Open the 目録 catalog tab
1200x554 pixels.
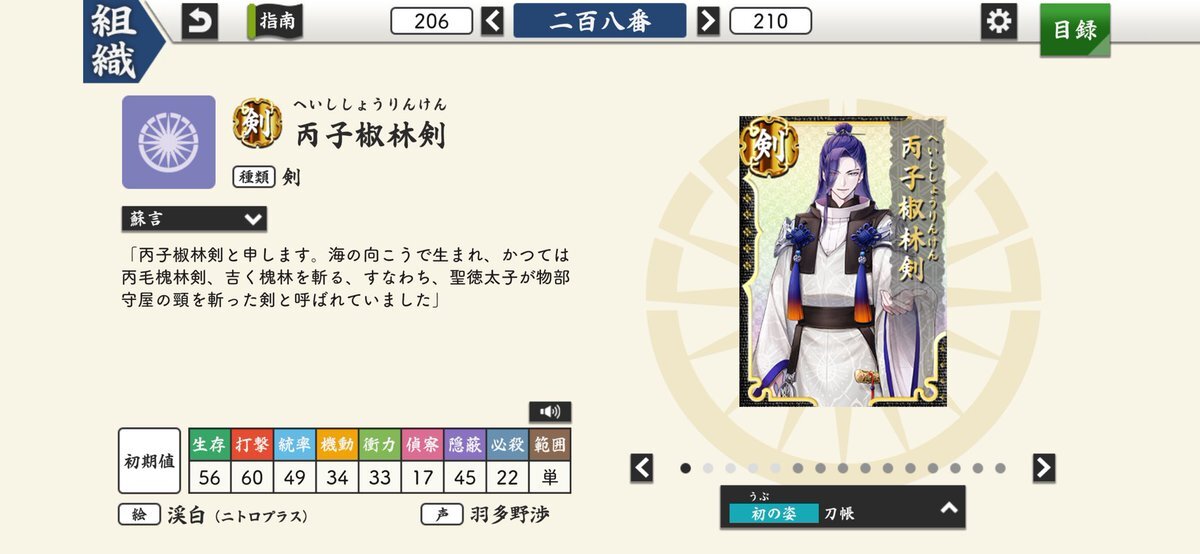1075,29
